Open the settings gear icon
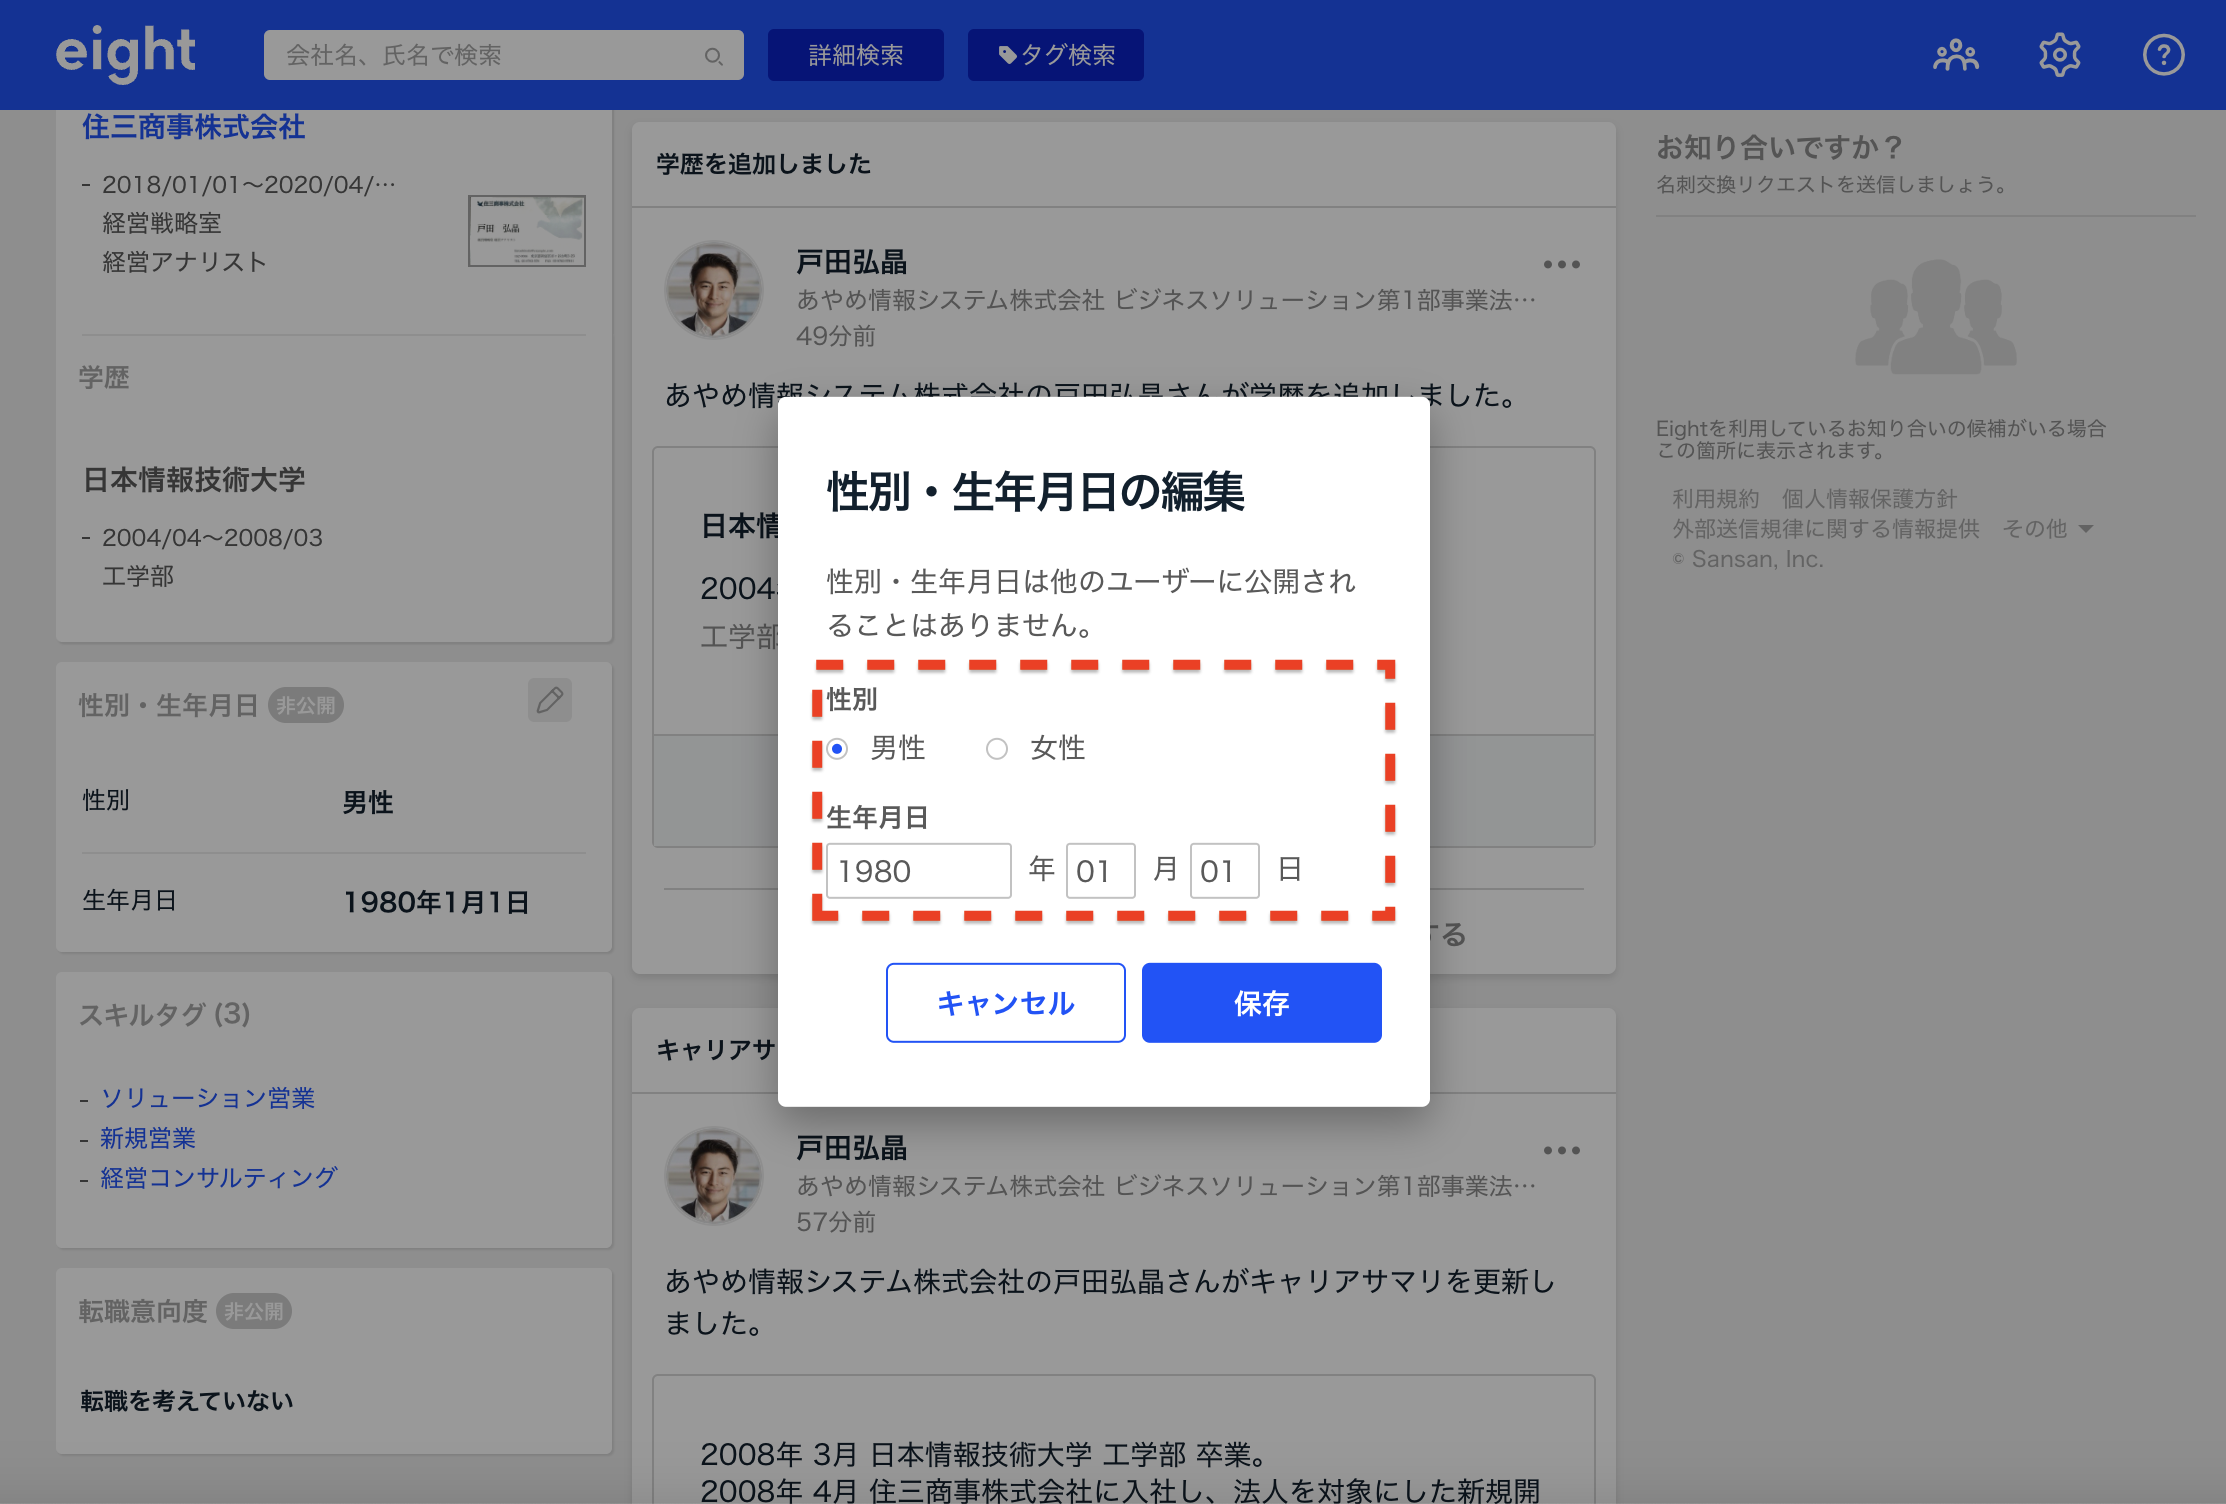This screenshot has height=1504, width=2226. coord(2059,55)
